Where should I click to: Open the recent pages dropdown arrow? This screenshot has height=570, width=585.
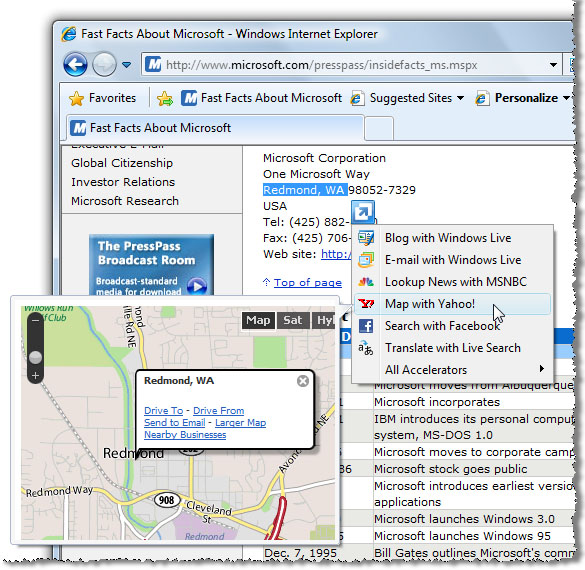pos(126,65)
